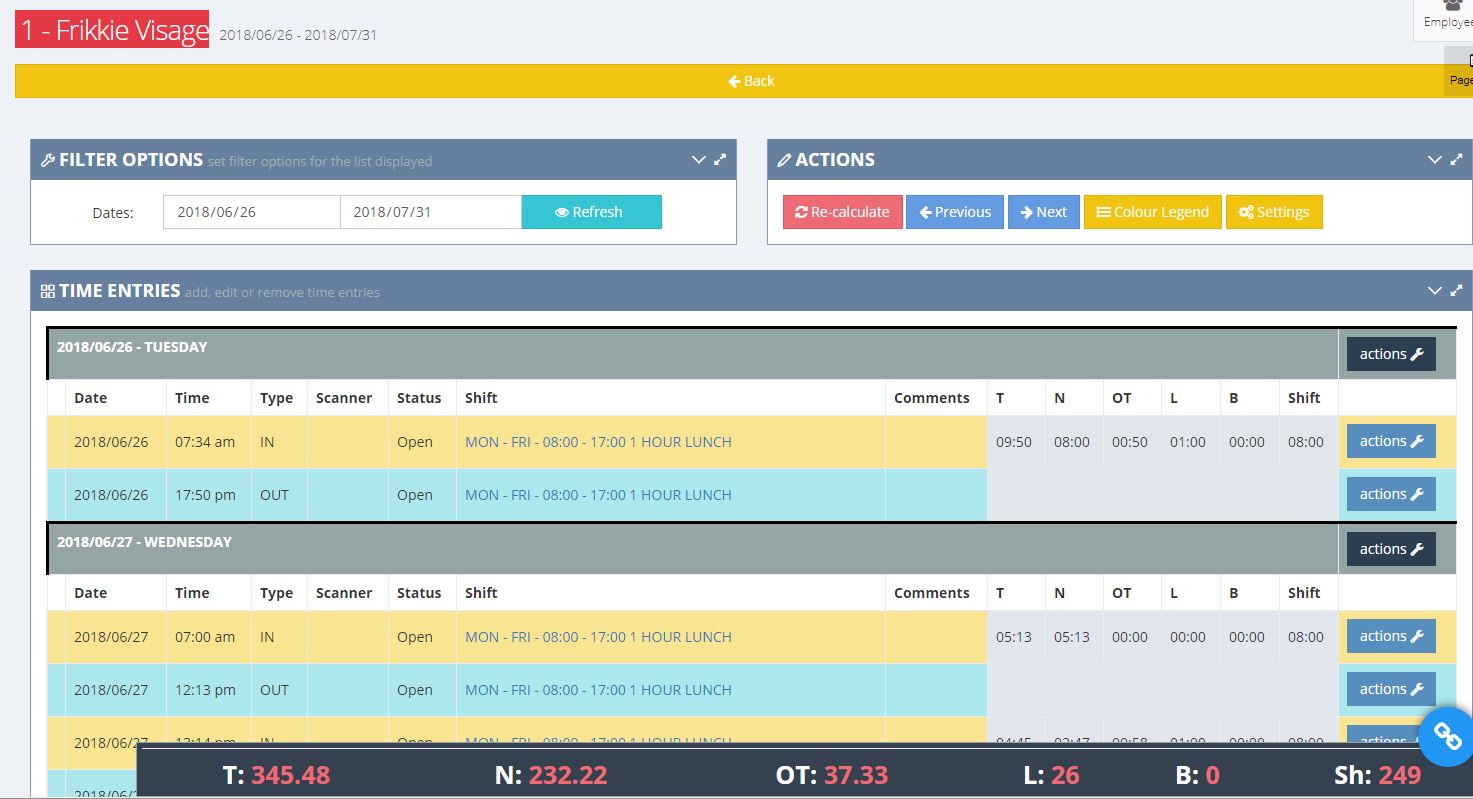This screenshot has width=1473, height=799.
Task: Maximize the Filter Options panel
Action: pyautogui.click(x=720, y=160)
